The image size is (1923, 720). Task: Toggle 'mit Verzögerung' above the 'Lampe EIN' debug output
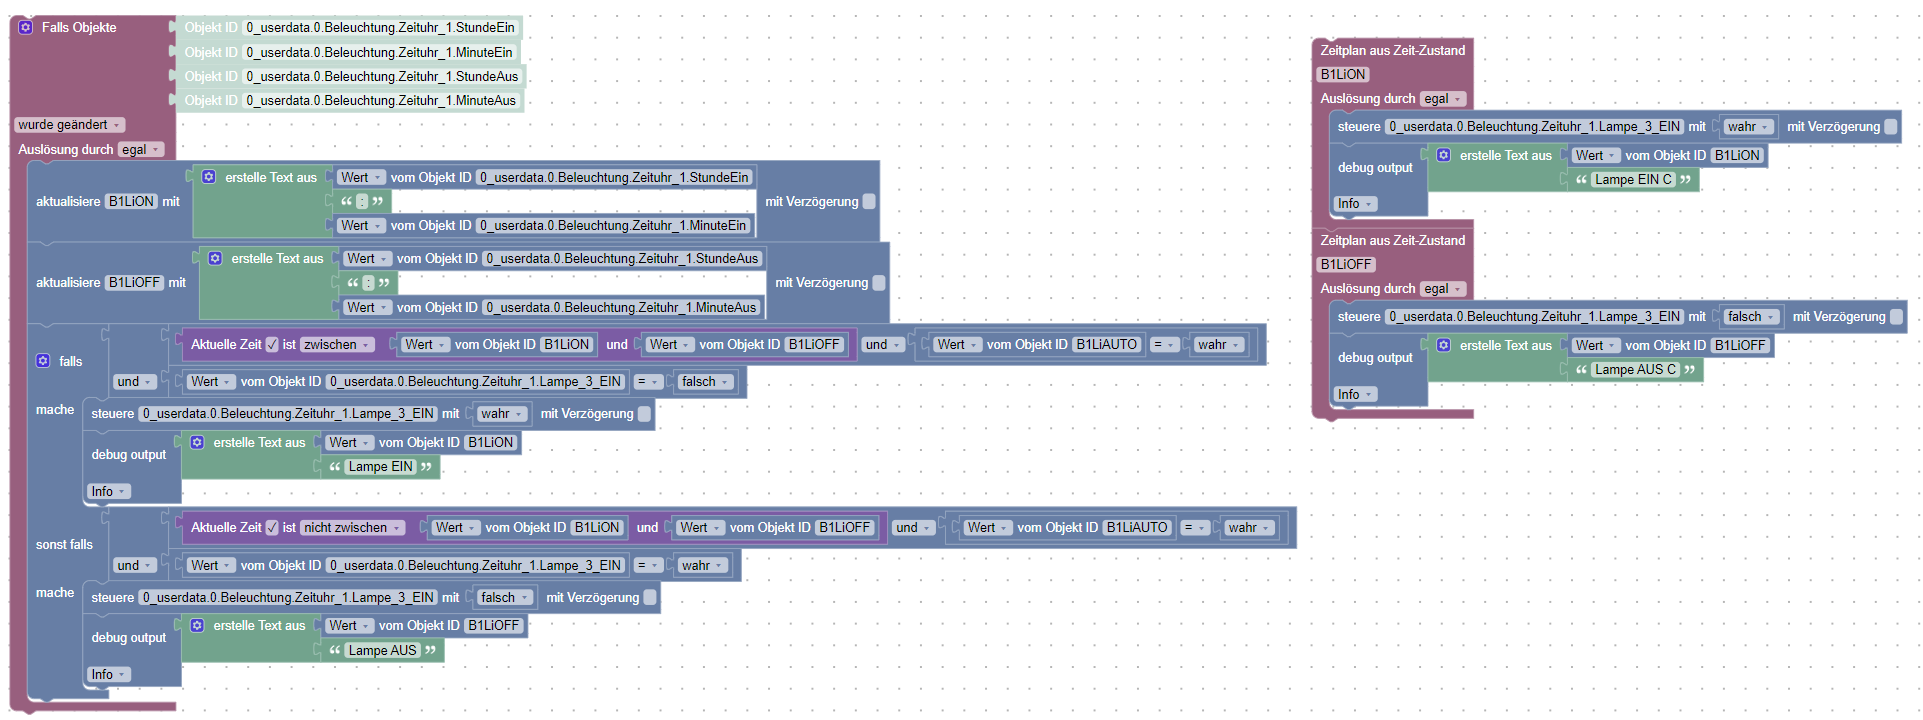click(x=644, y=413)
